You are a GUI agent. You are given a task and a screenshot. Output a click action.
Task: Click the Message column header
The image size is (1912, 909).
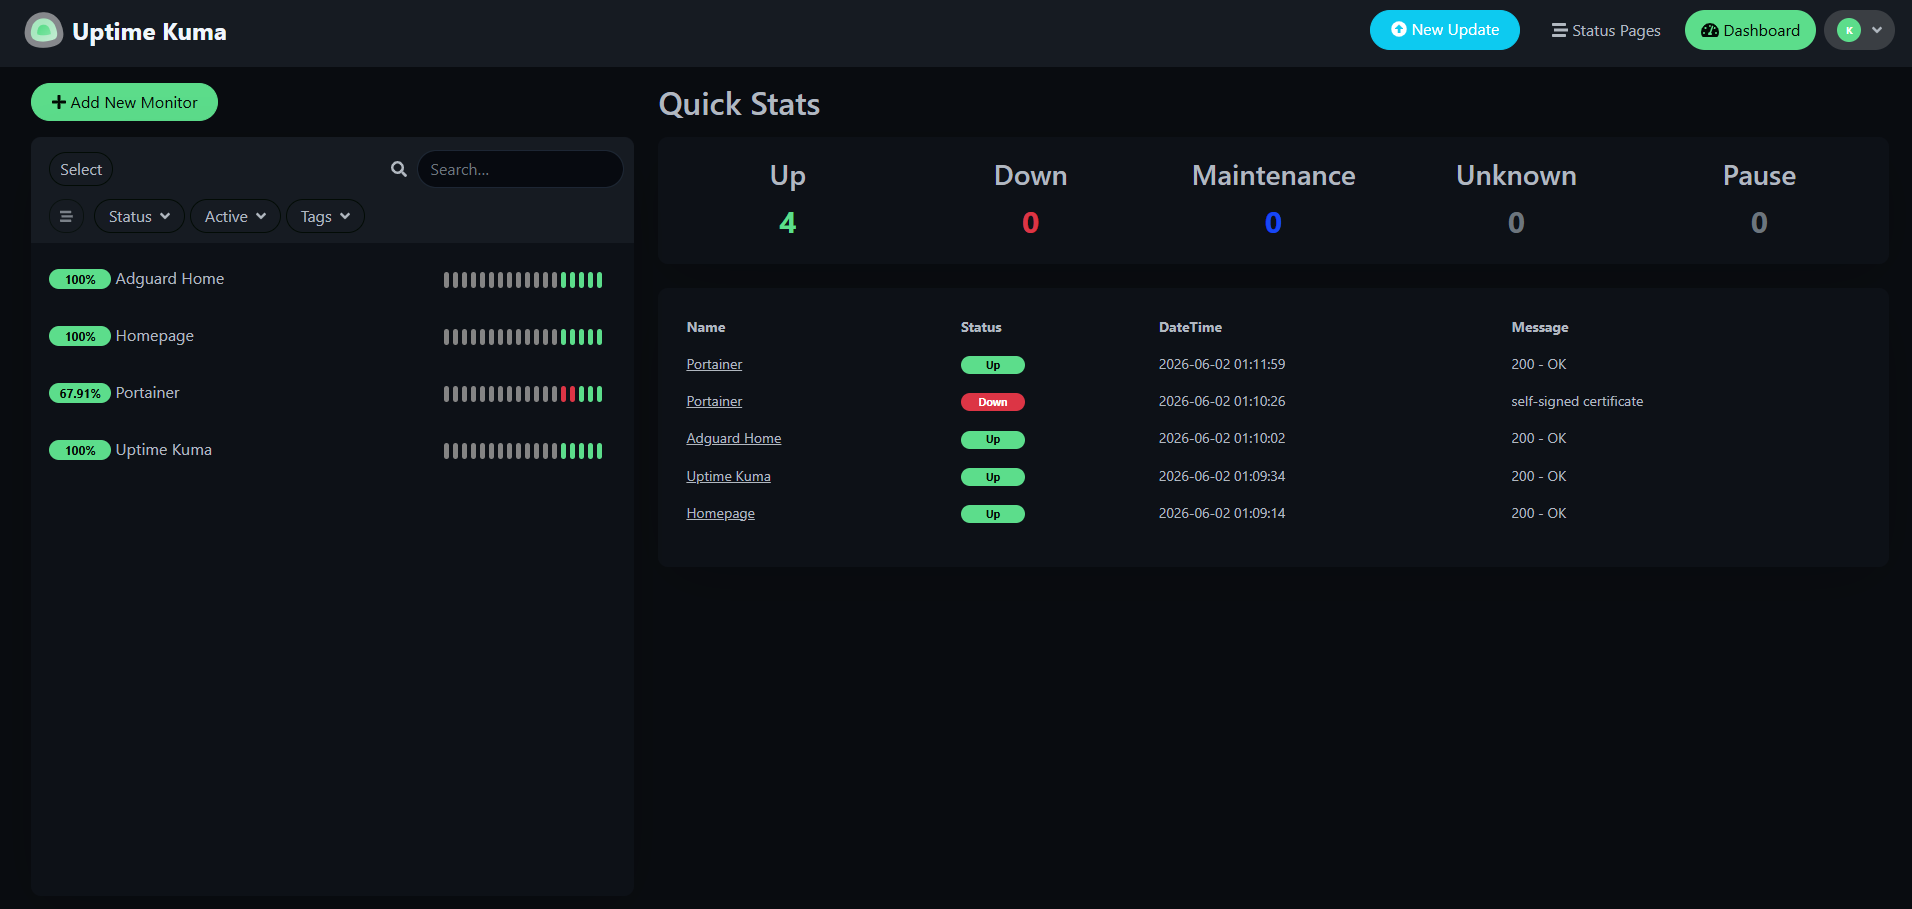[x=1540, y=327]
